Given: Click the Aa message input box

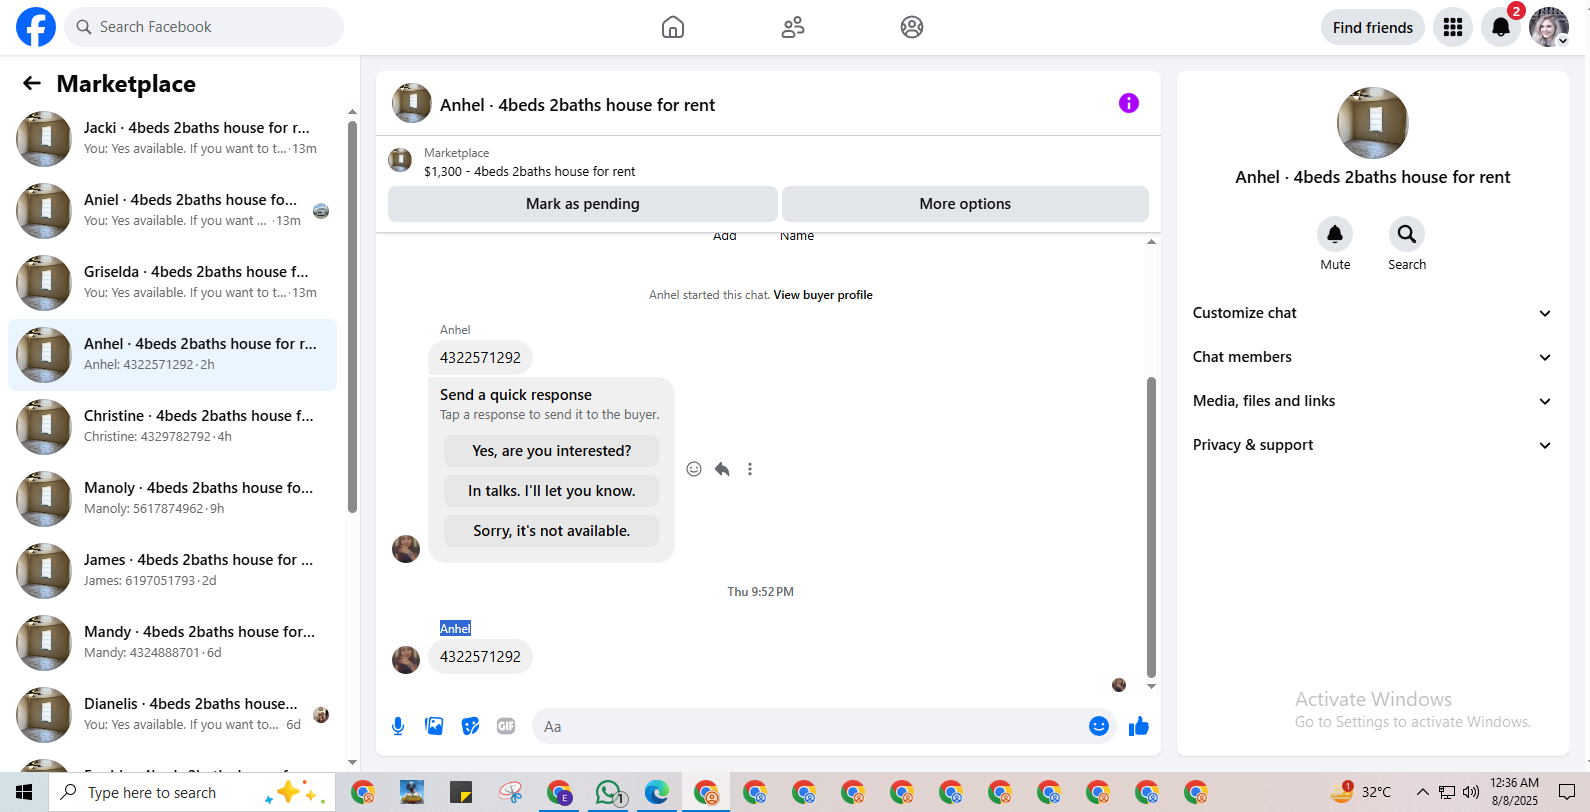Looking at the screenshot, I should 810,727.
